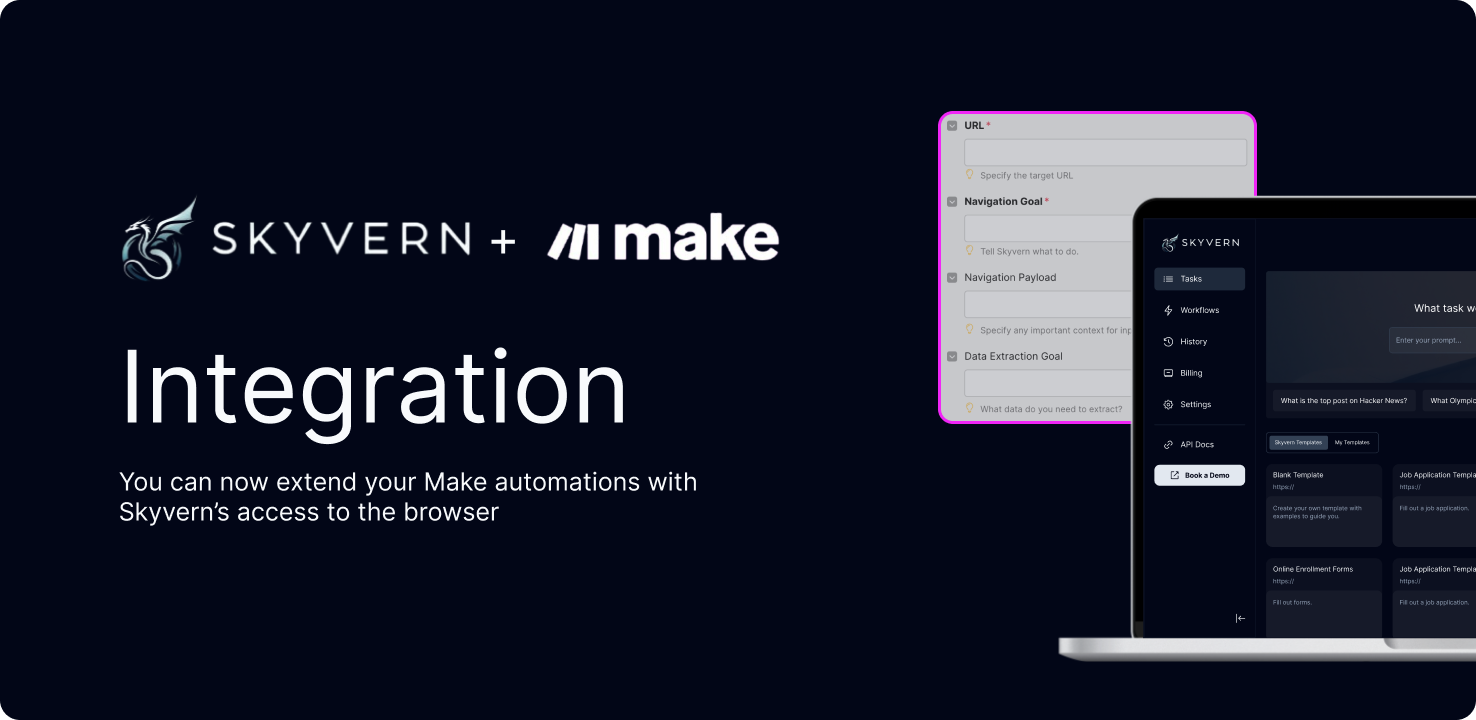
Task: Click the Navigation Goal input field
Action: 1048,228
